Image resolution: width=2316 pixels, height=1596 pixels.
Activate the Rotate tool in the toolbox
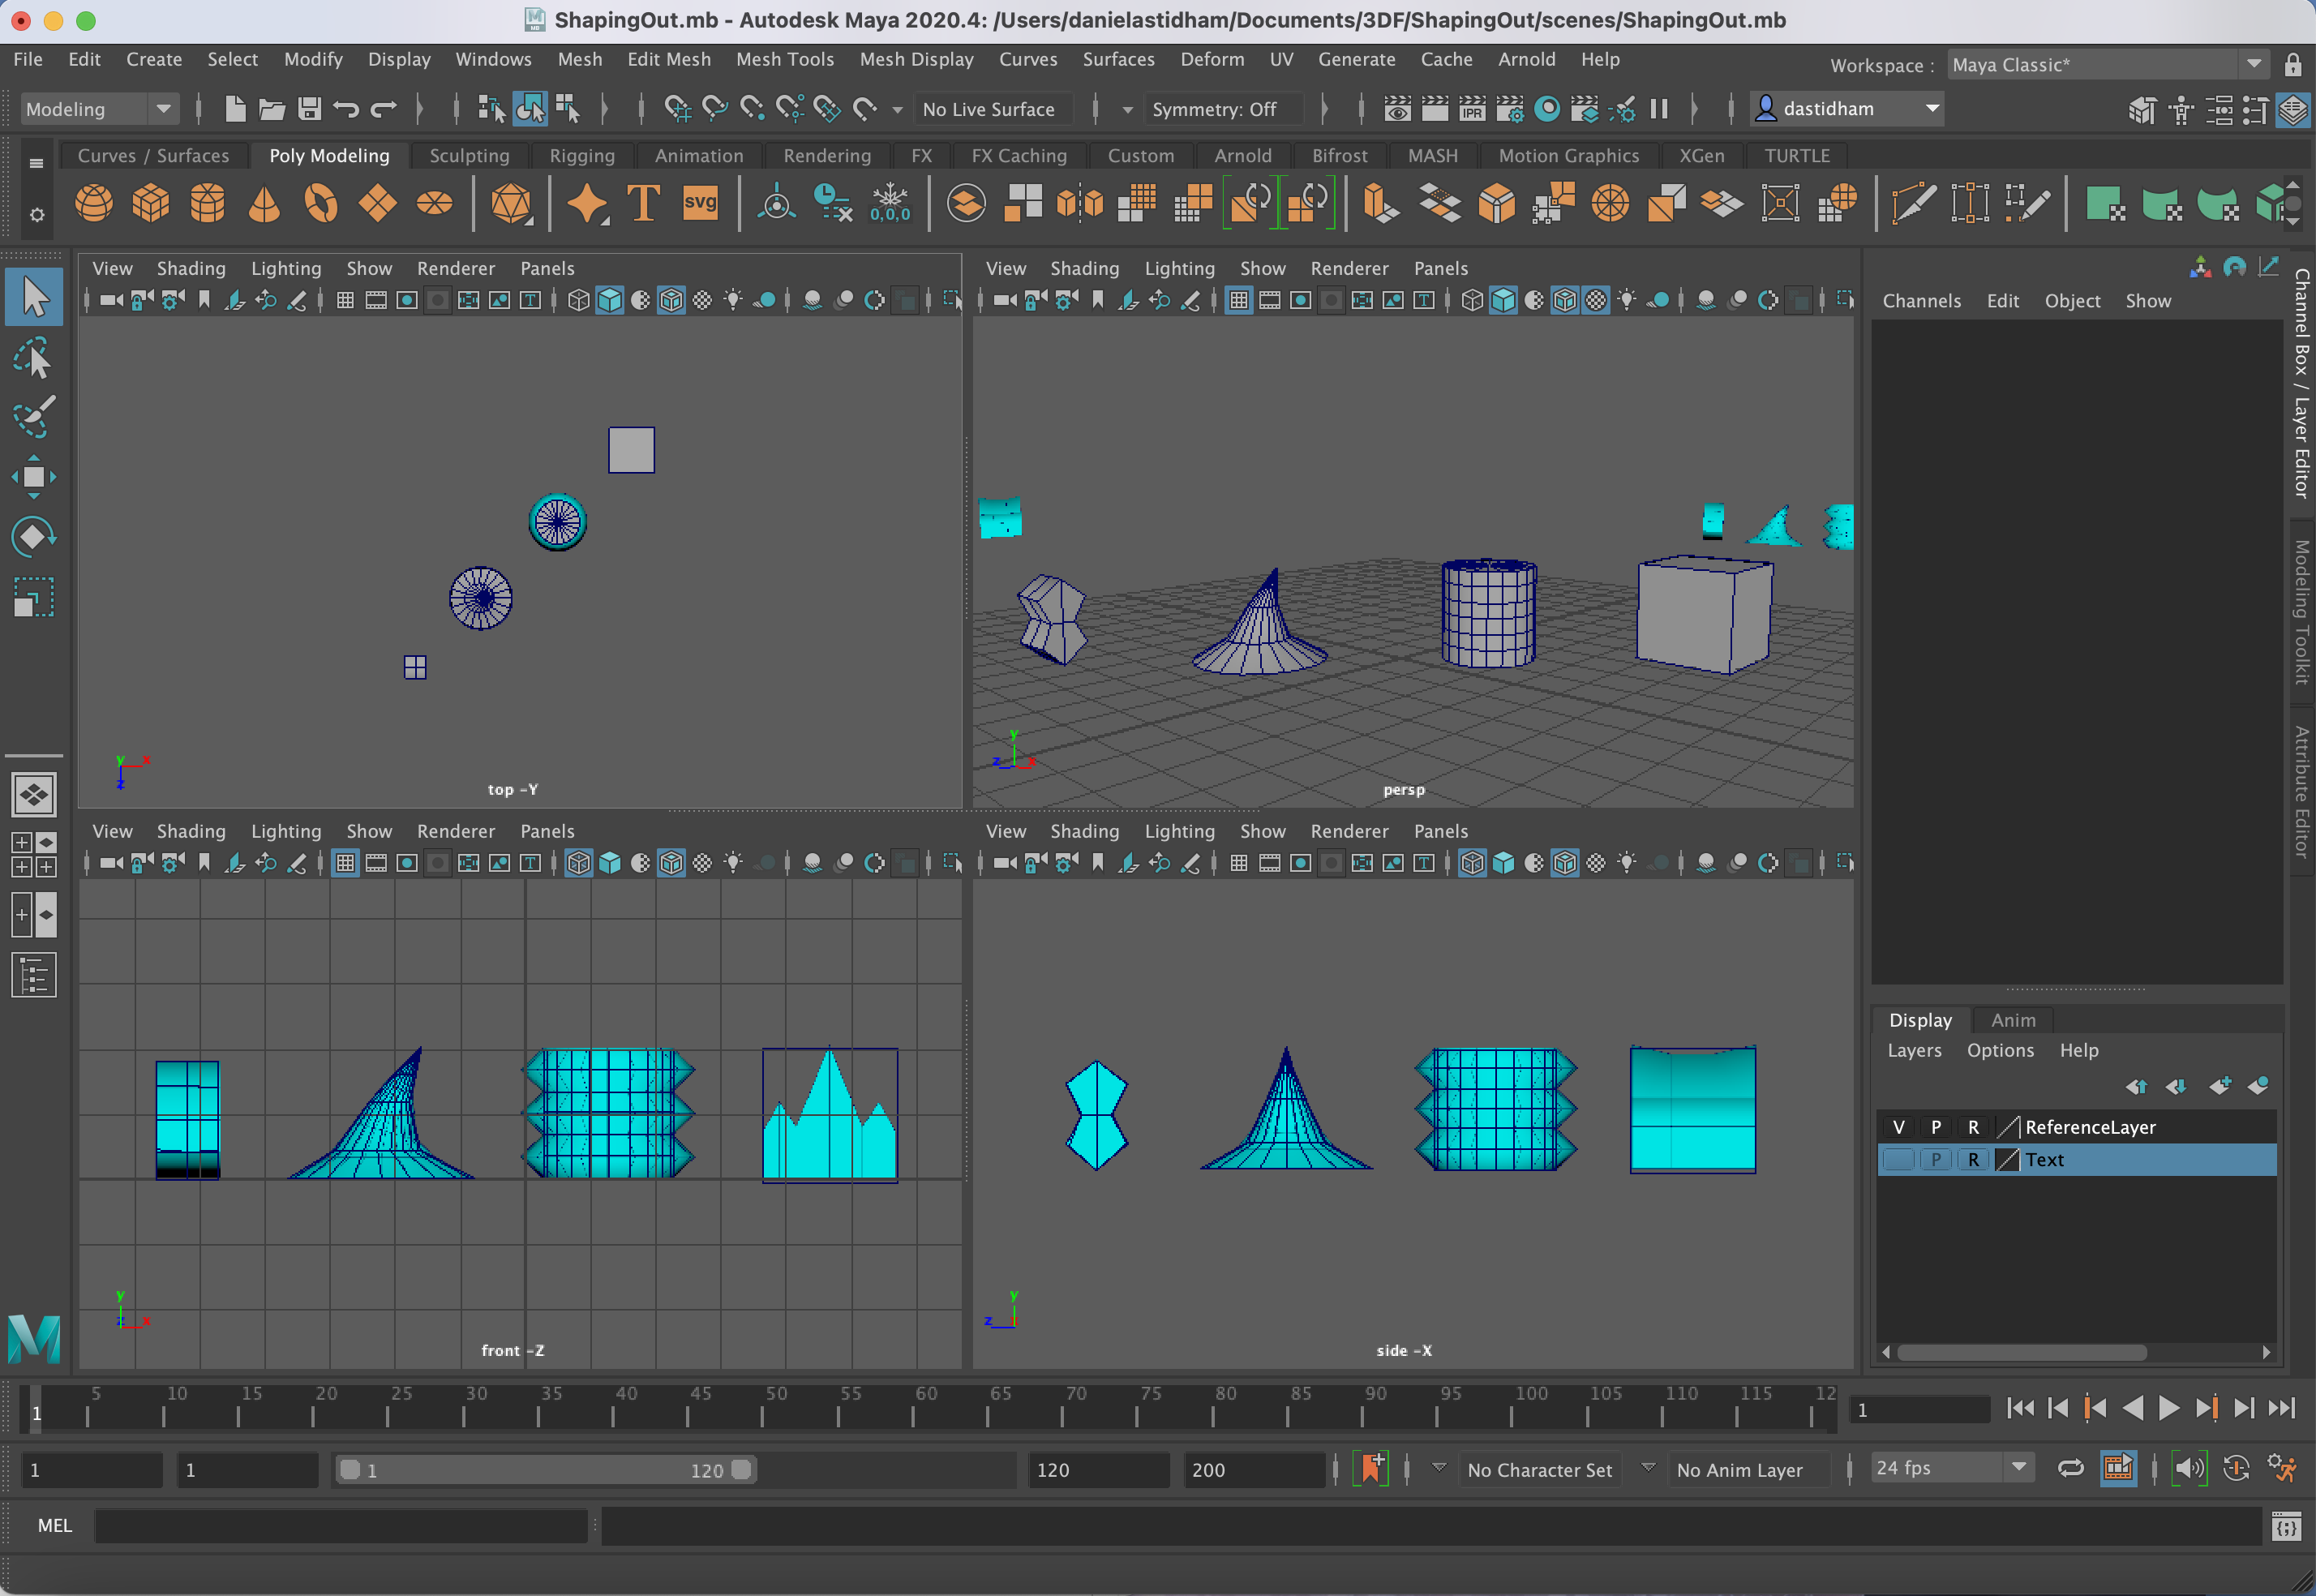pos(34,537)
